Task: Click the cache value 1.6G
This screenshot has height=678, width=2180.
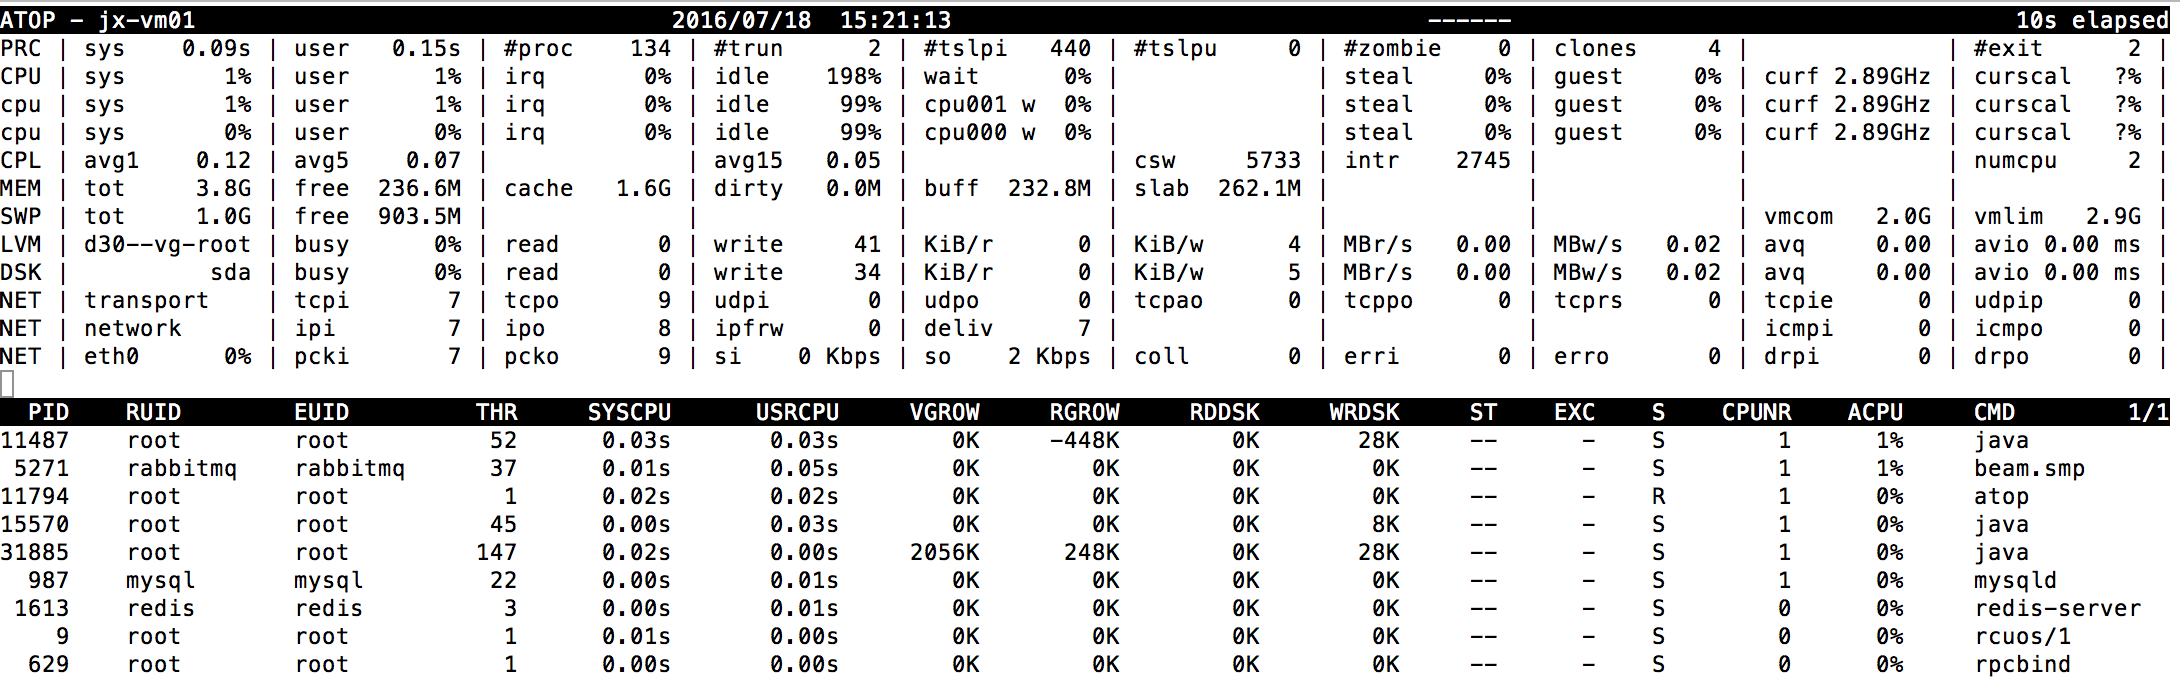Action: [643, 188]
